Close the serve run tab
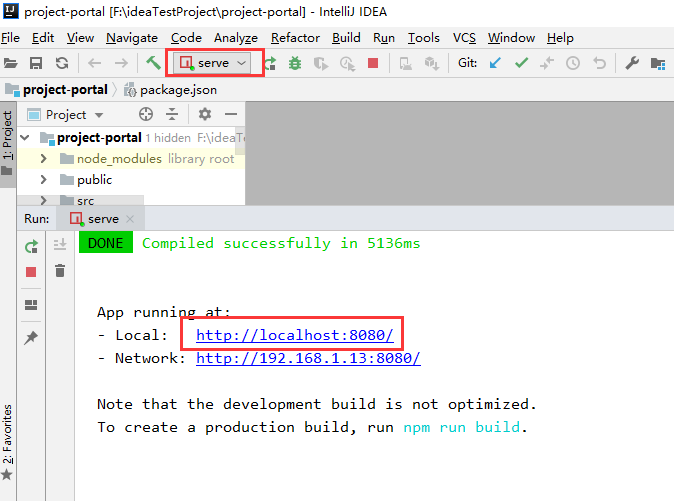Image resolution: width=674 pixels, height=501 pixels. point(130,219)
